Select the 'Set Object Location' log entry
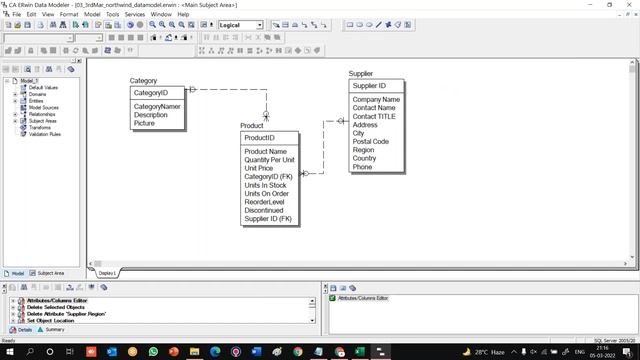The image size is (640, 360). click(x=51, y=321)
